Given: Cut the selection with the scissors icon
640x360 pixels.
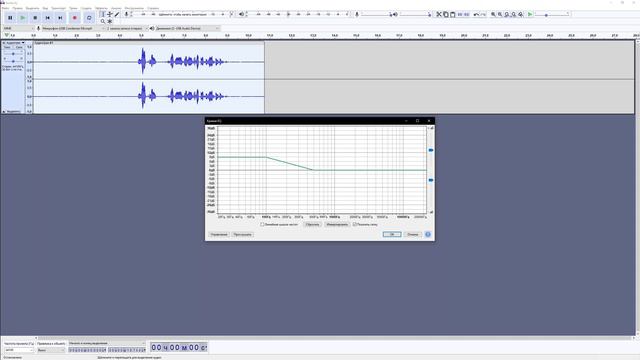Looking at the screenshot, I should (x=439, y=14).
